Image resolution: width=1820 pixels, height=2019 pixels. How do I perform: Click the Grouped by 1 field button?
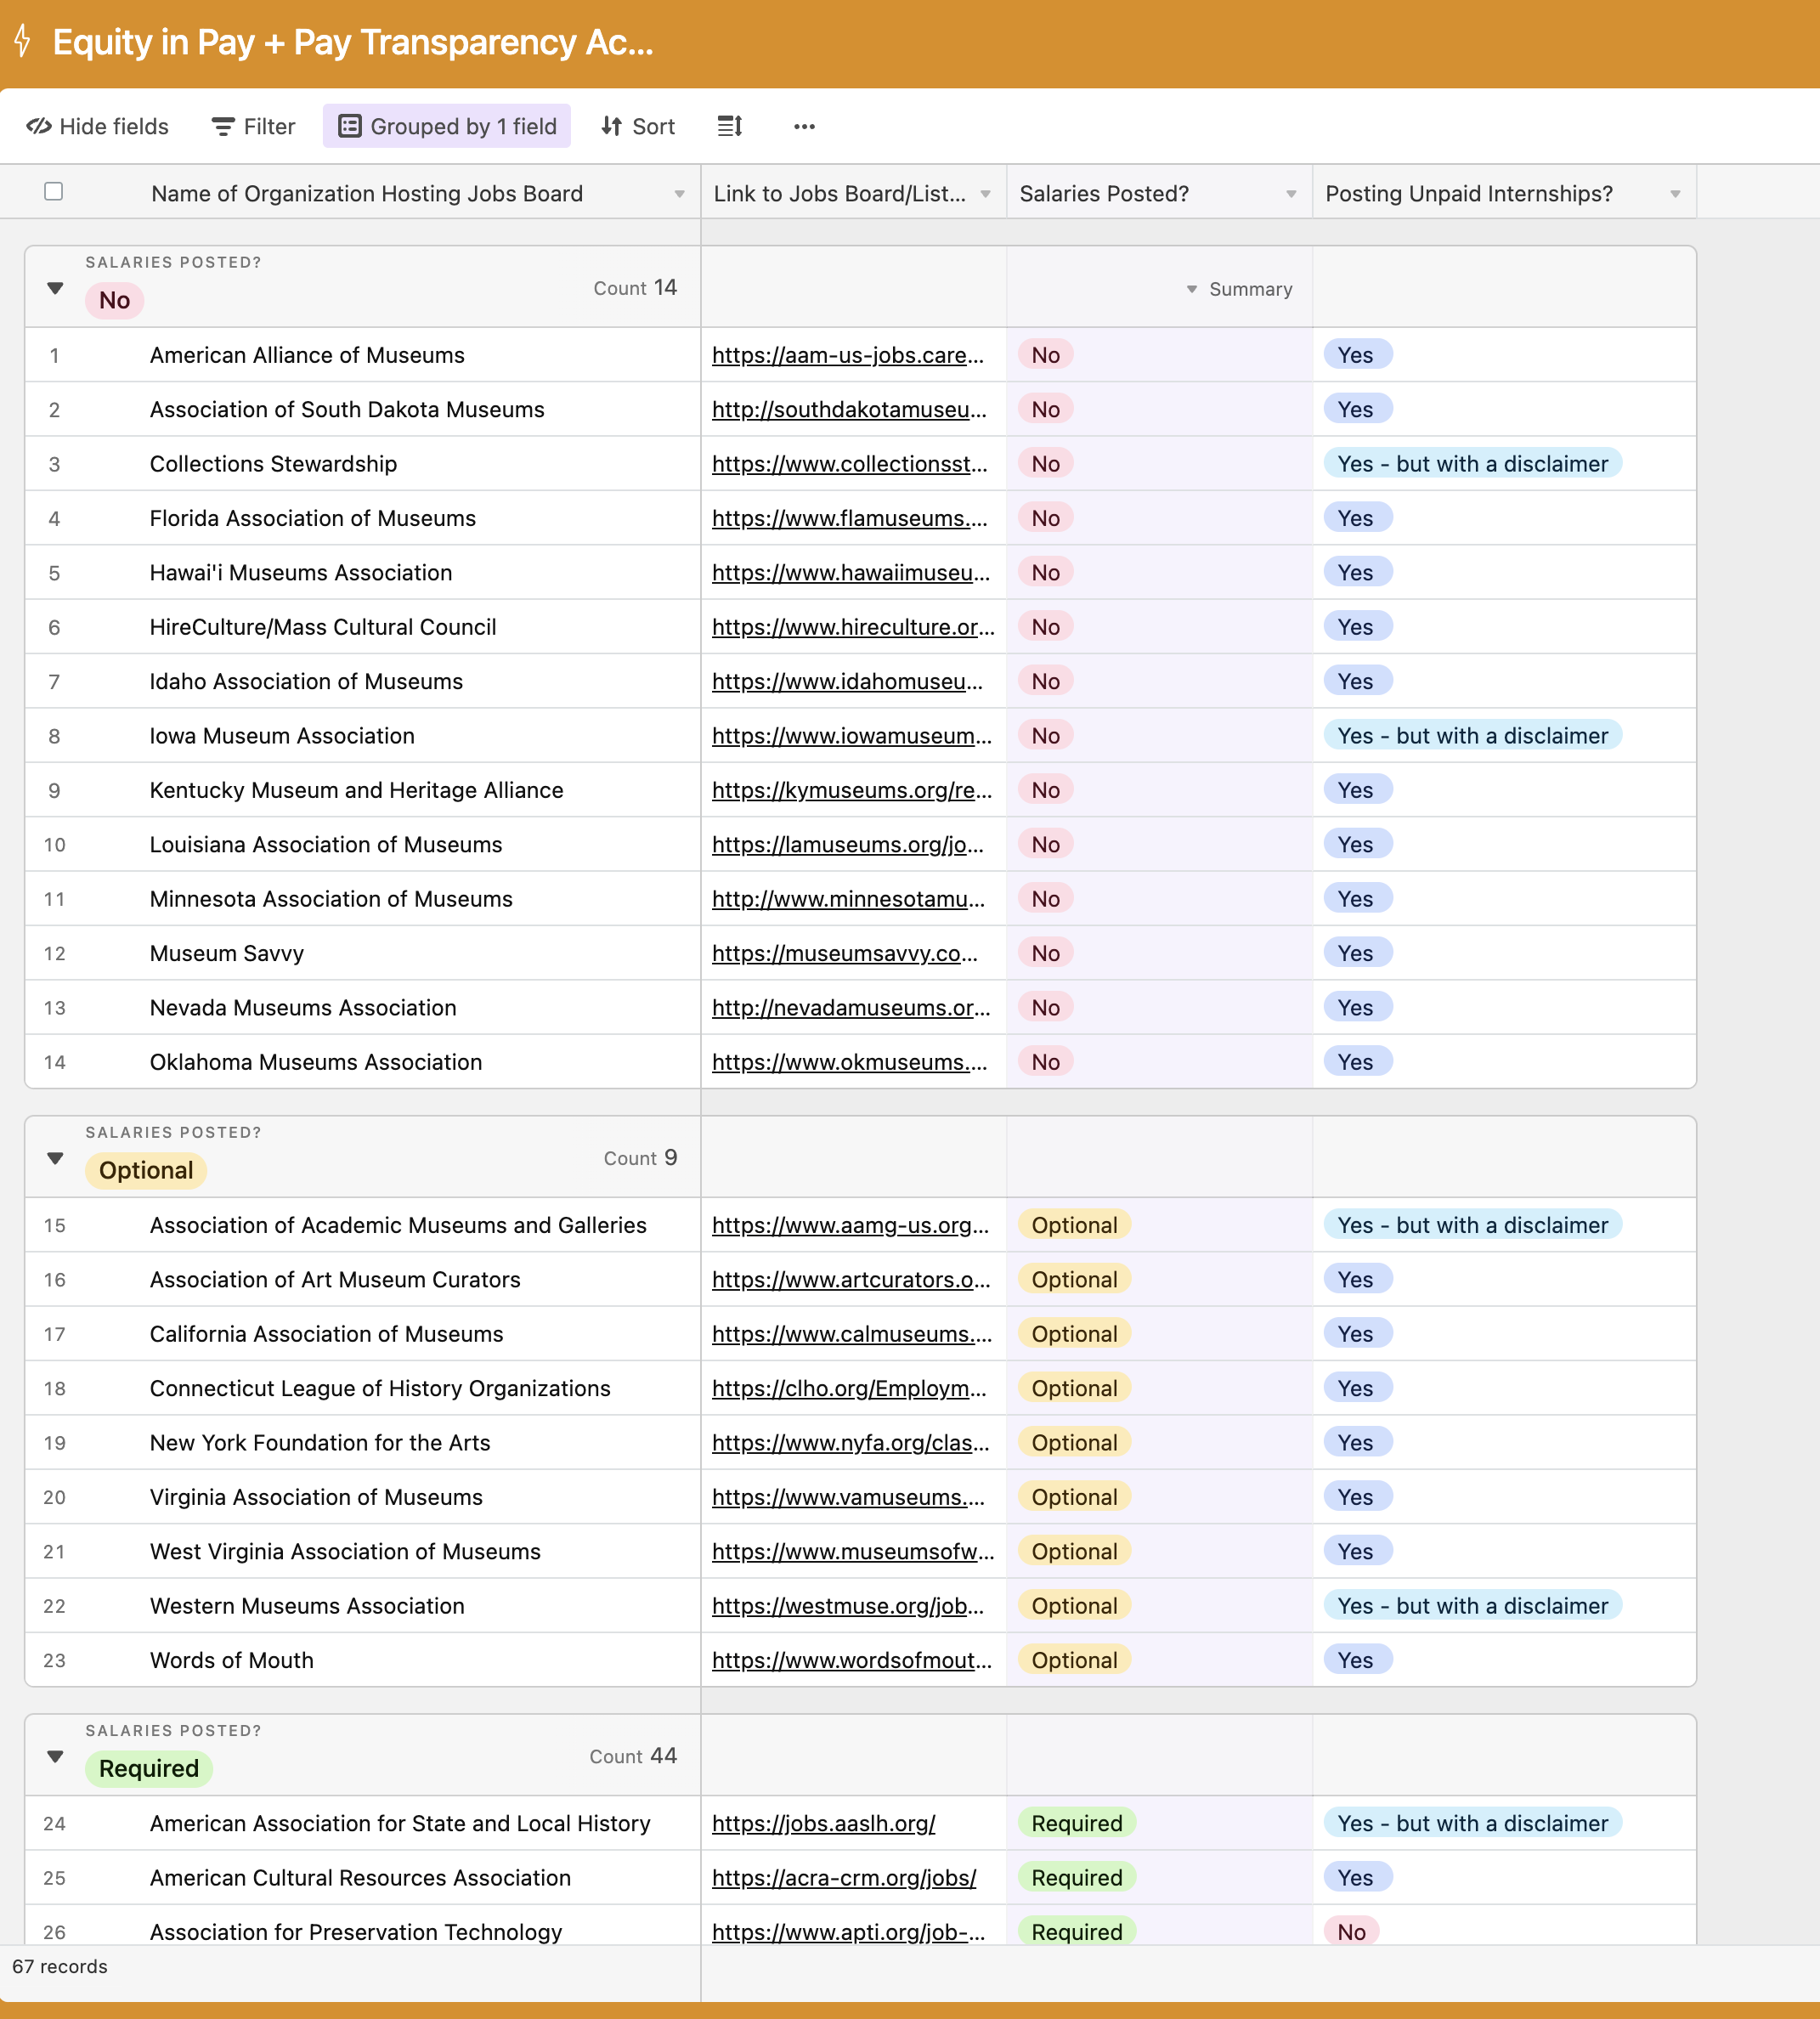click(447, 126)
